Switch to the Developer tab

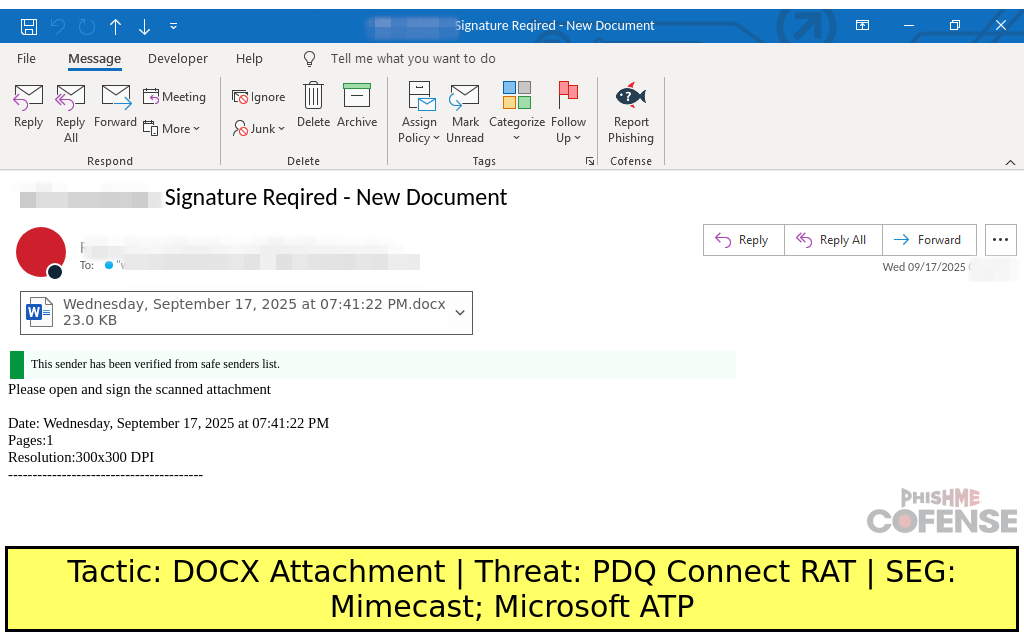click(178, 59)
